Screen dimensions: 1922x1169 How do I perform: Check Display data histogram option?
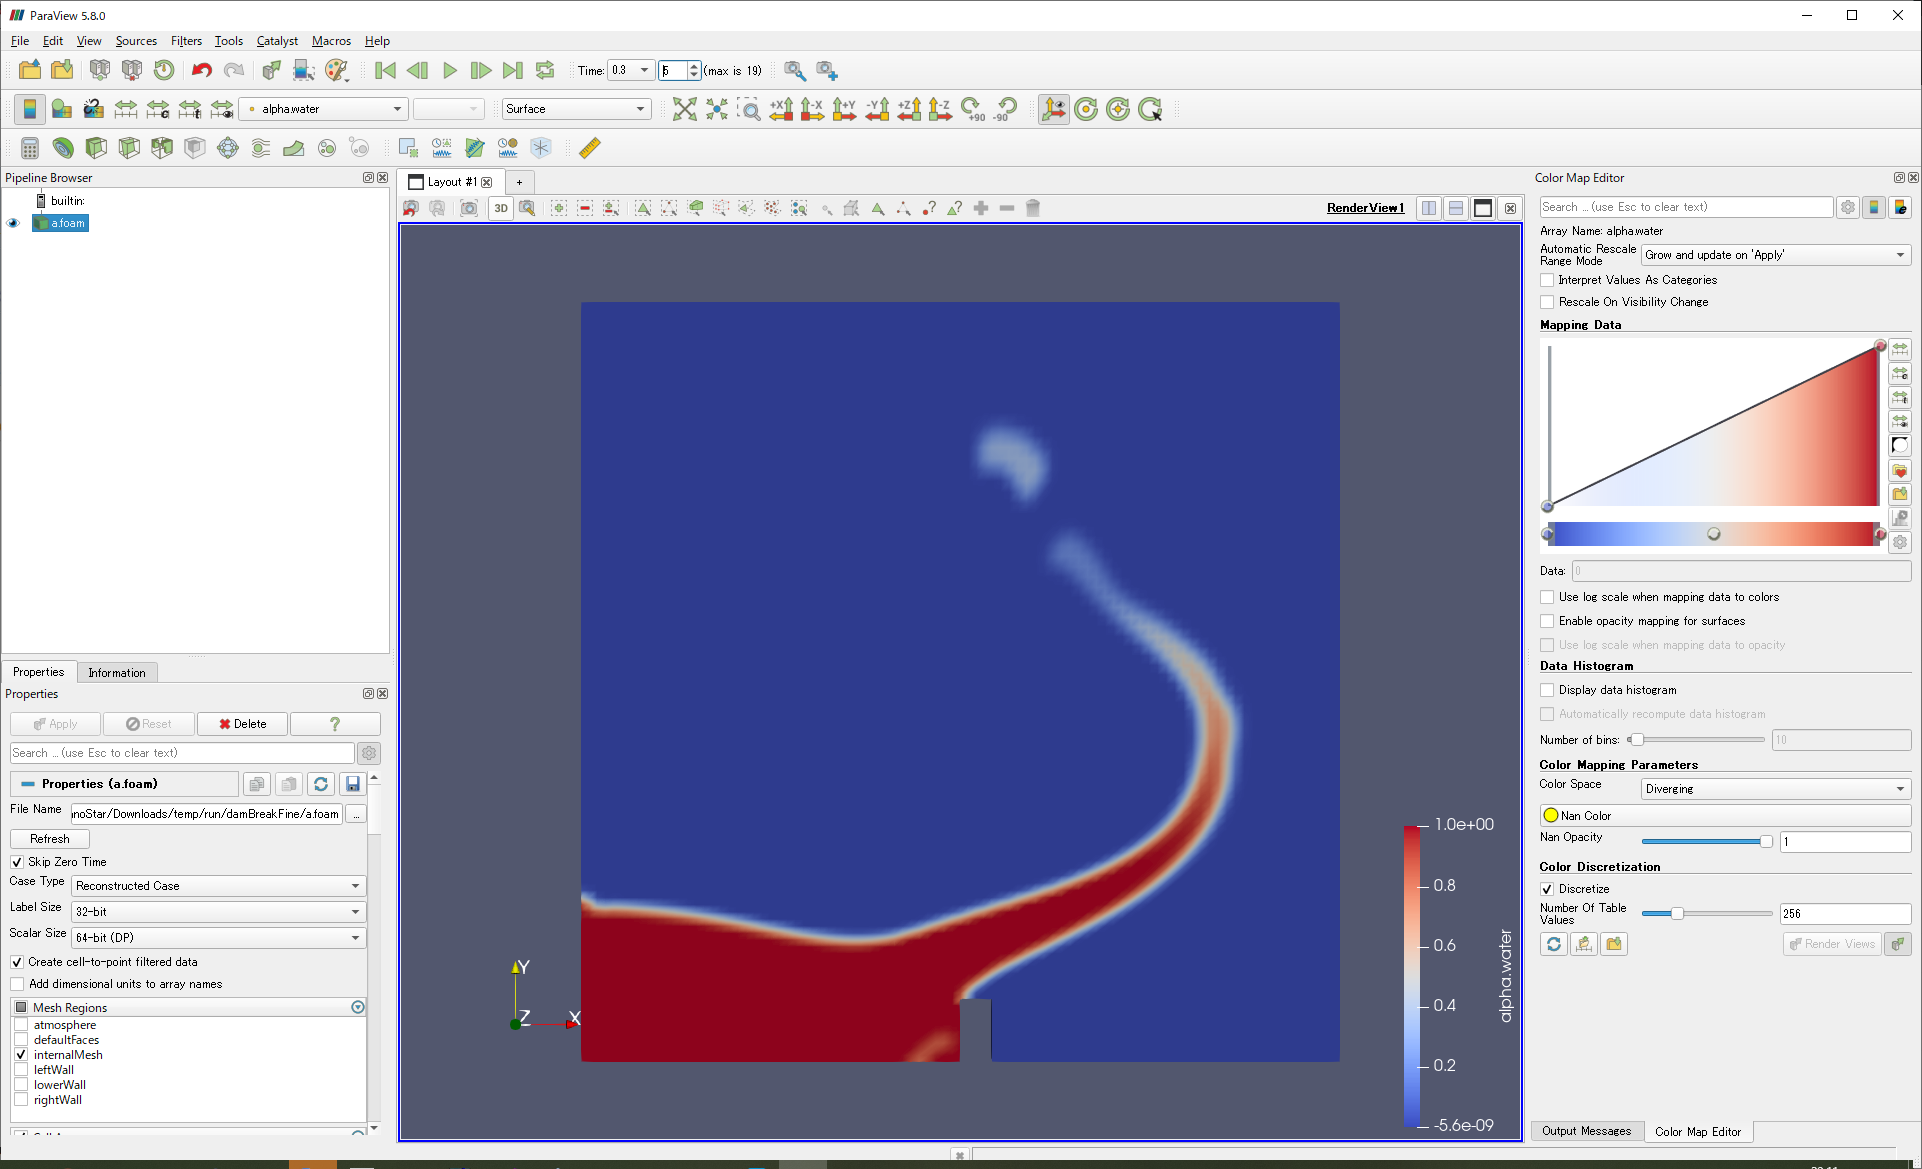[x=1547, y=690]
